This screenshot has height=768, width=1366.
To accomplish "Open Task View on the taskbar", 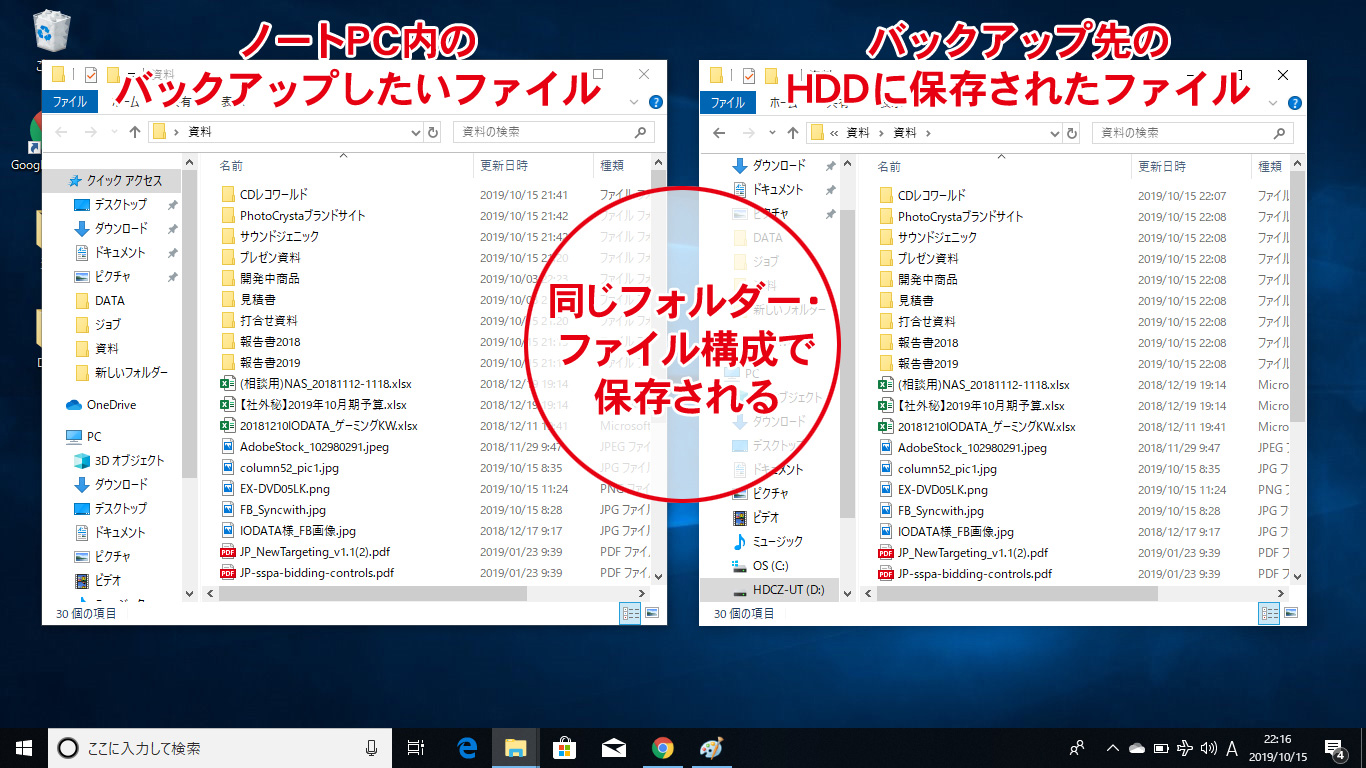I will [416, 747].
